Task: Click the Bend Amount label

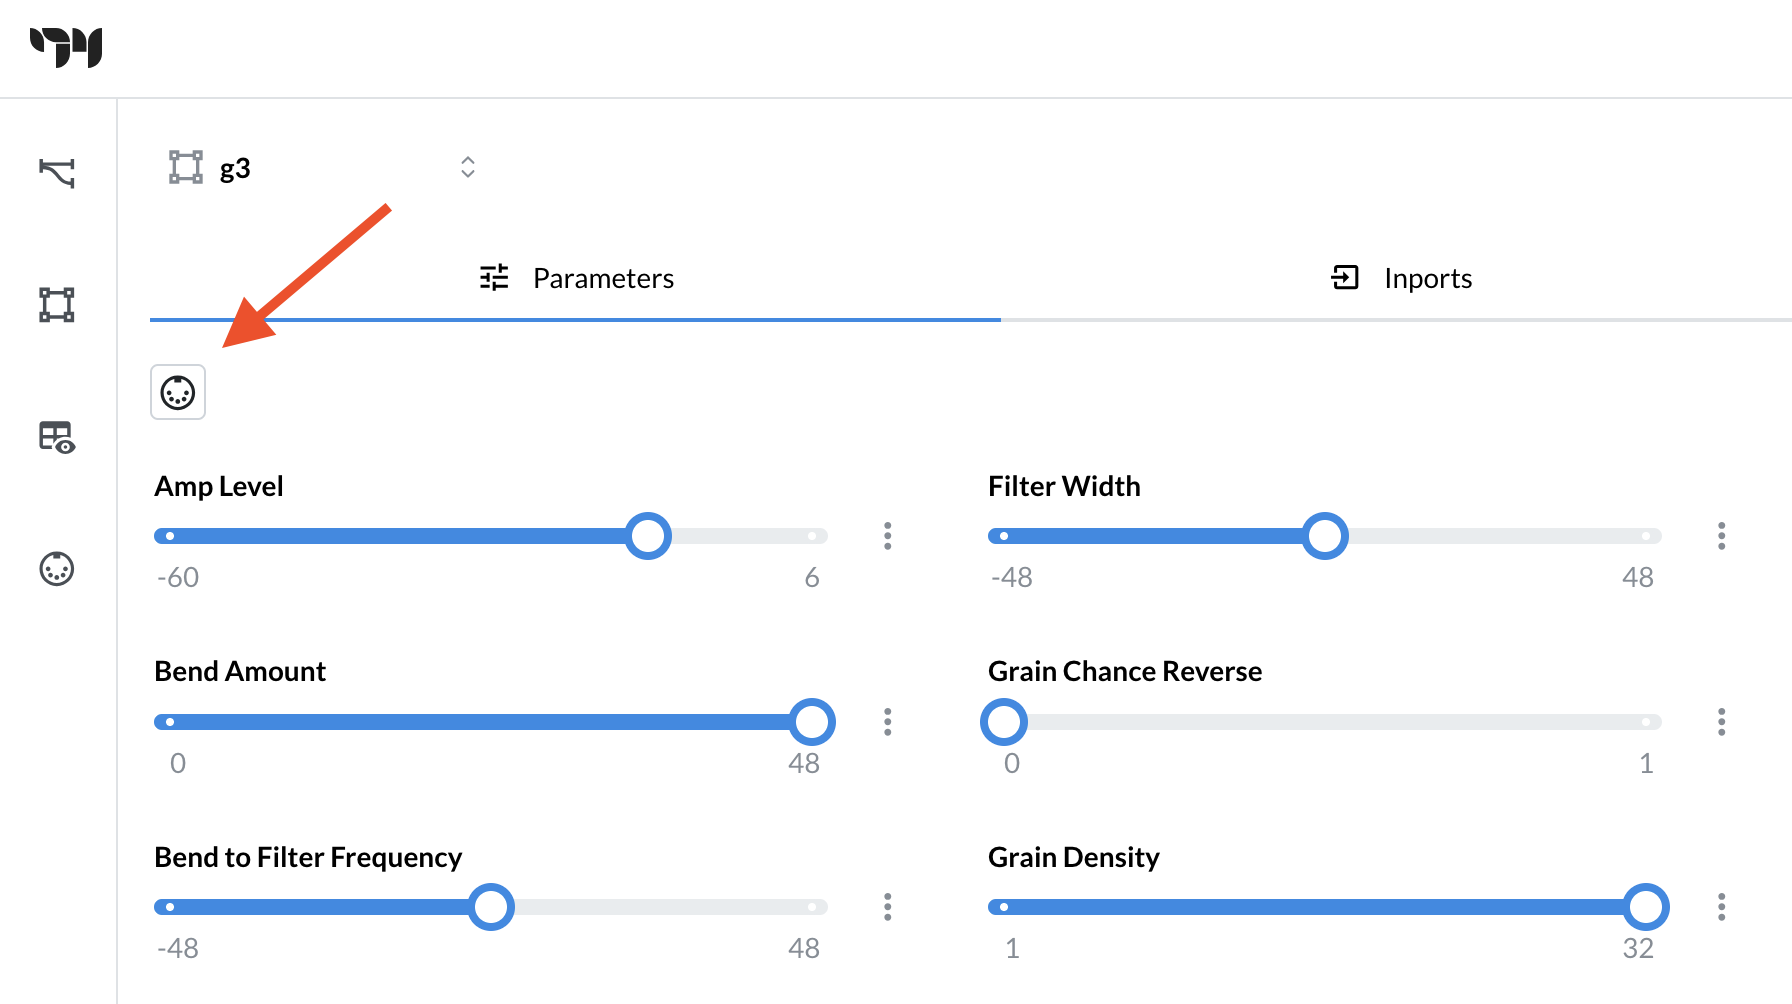Action: click(x=240, y=671)
